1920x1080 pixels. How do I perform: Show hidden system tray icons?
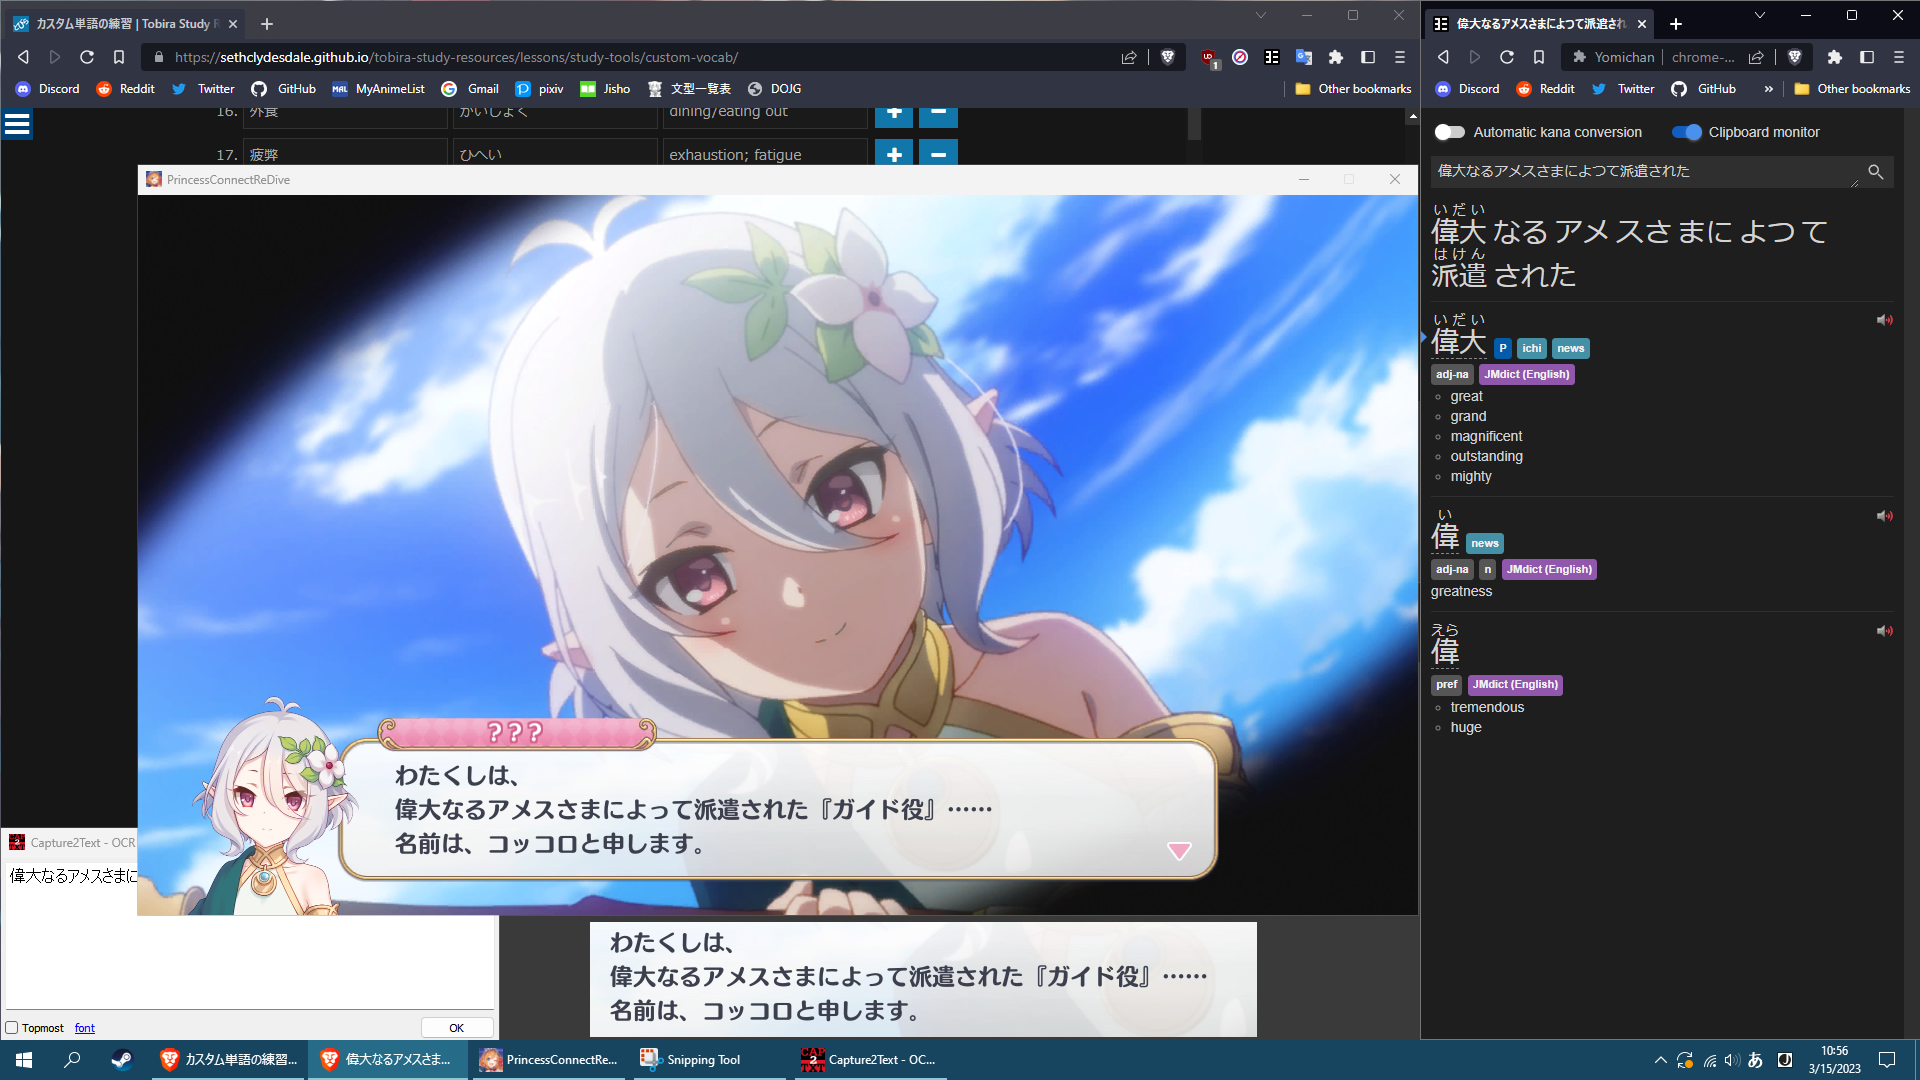1660,1060
